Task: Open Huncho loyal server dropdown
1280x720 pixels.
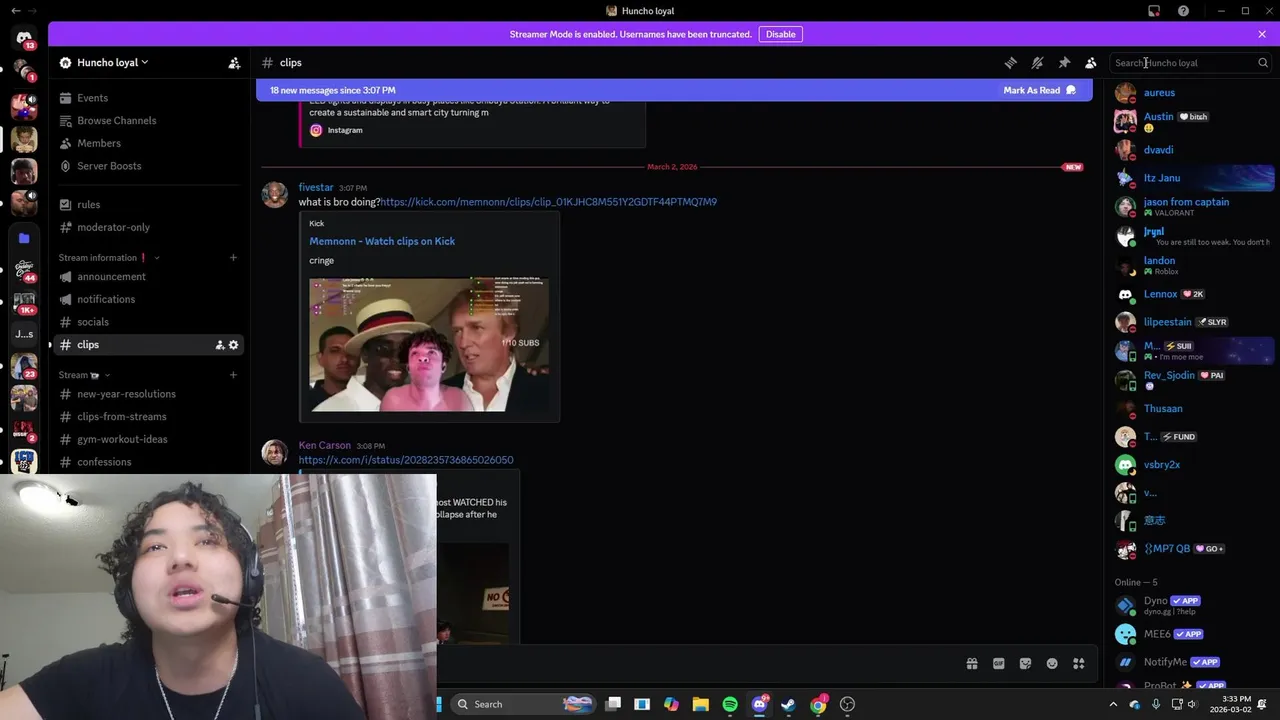Action: click(112, 62)
